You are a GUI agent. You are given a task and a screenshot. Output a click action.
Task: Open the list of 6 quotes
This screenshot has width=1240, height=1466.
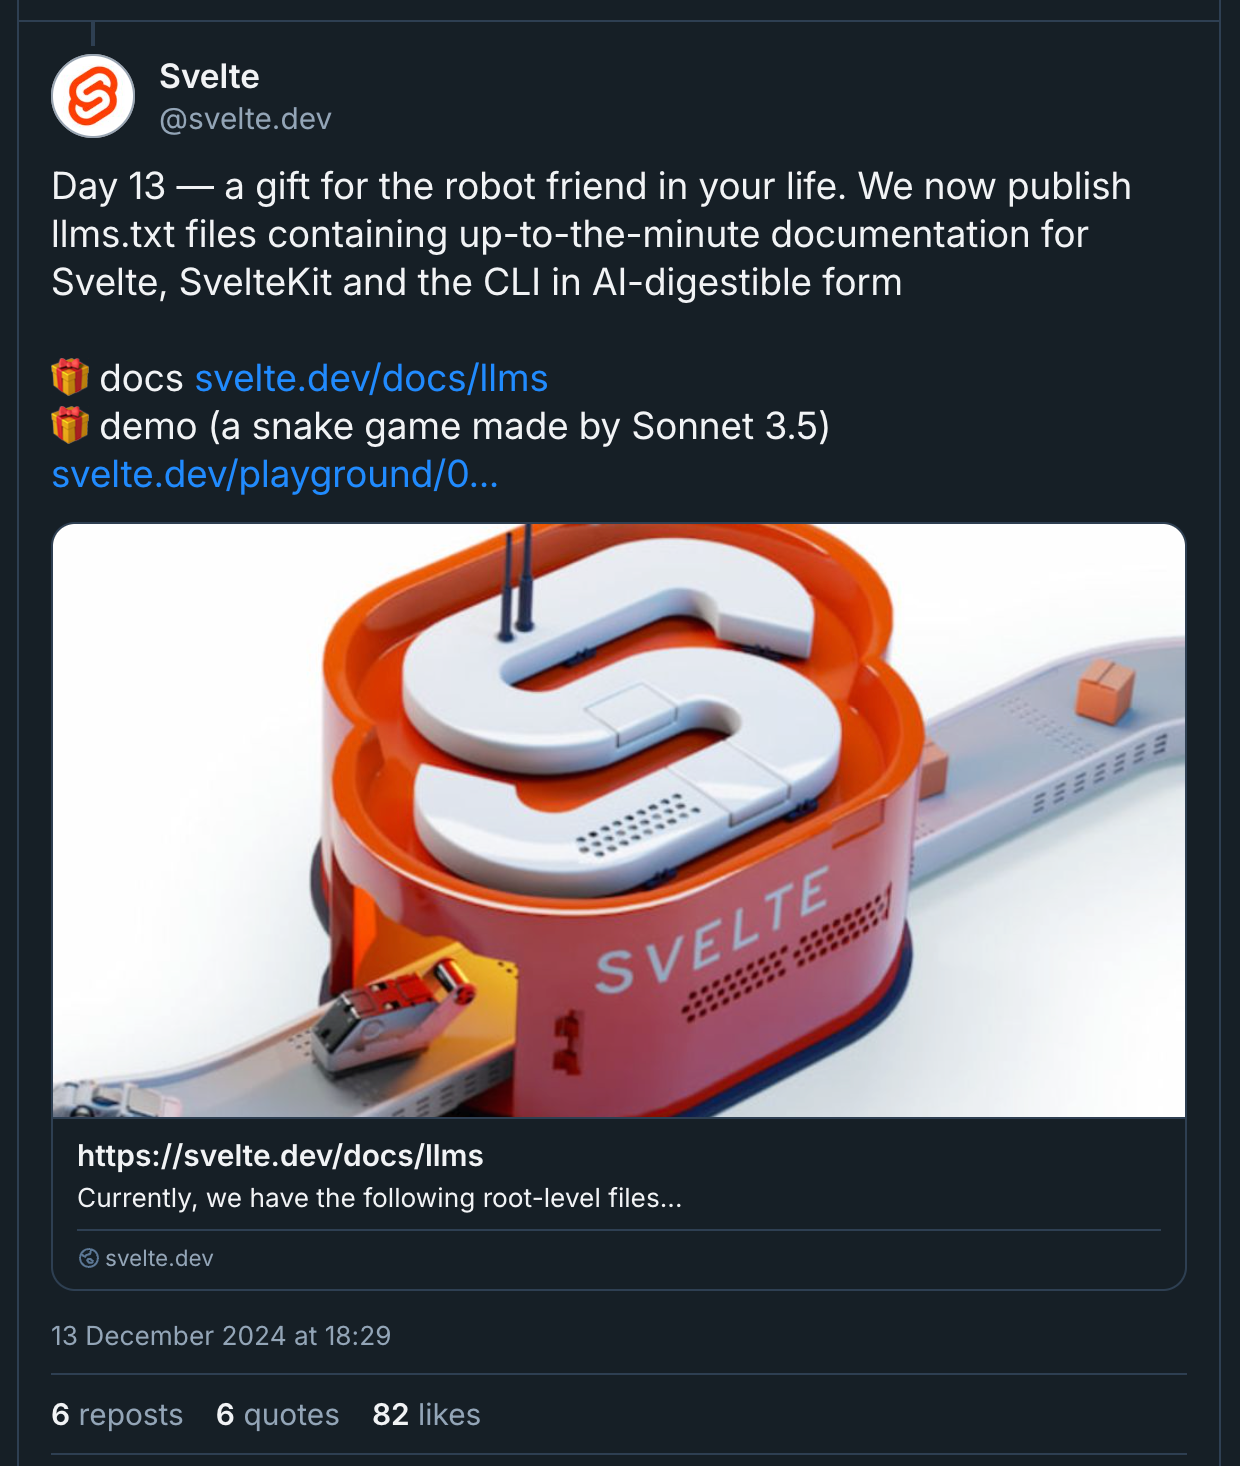[277, 1414]
